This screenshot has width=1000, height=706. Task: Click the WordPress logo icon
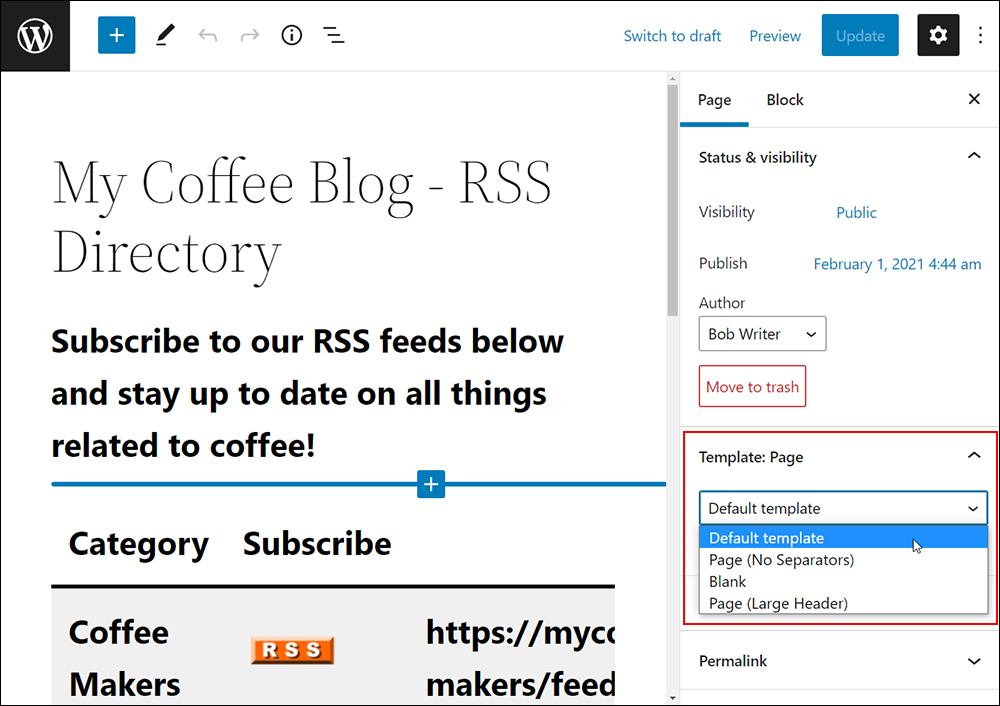pyautogui.click(x=35, y=36)
